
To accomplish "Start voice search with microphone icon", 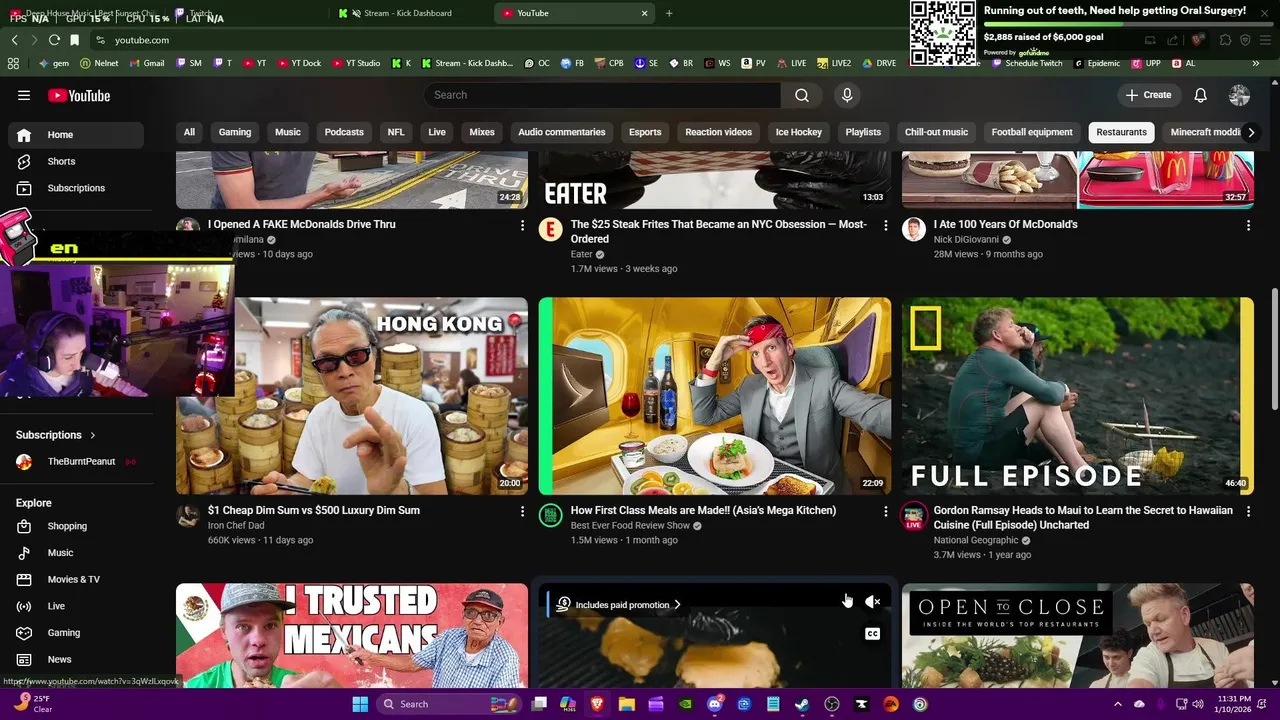I will click(847, 95).
